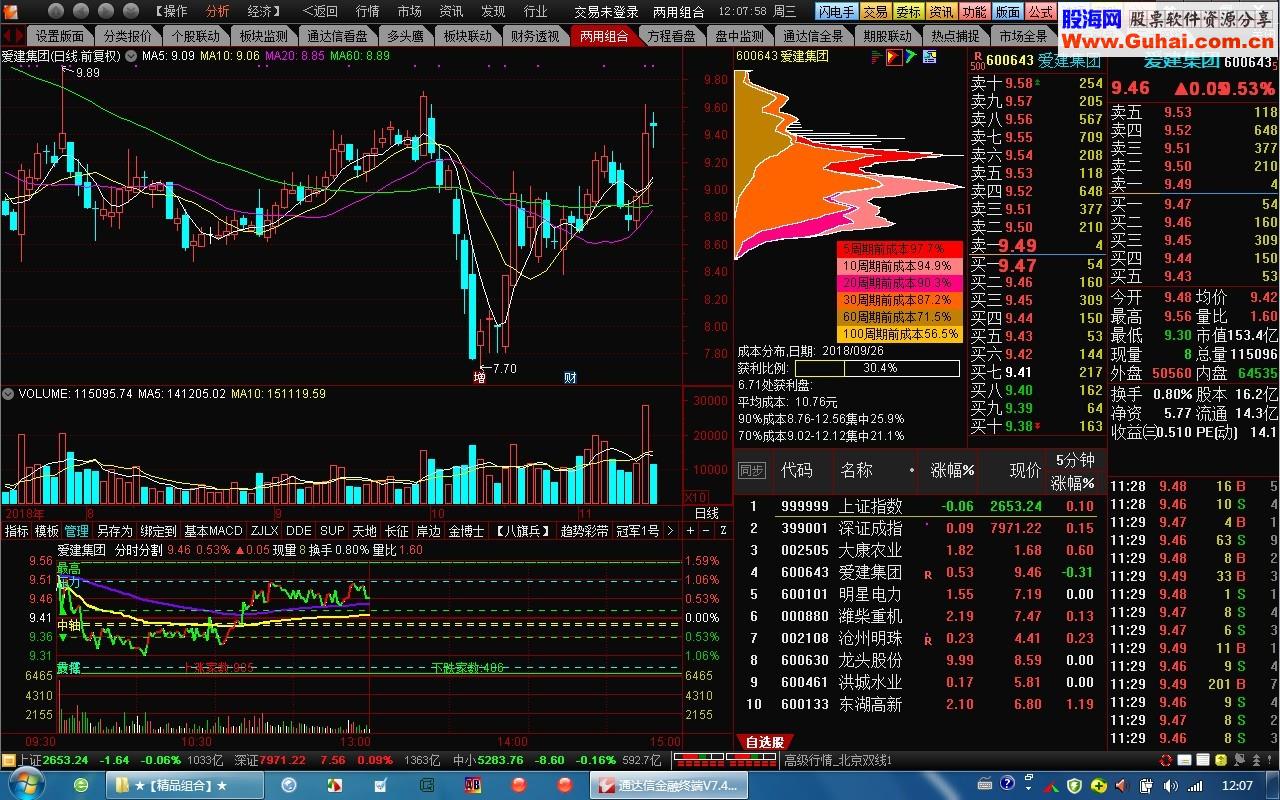Viewport: 1280px width, 800px height.
Task: Open the 行情 menu
Action: [x=367, y=12]
